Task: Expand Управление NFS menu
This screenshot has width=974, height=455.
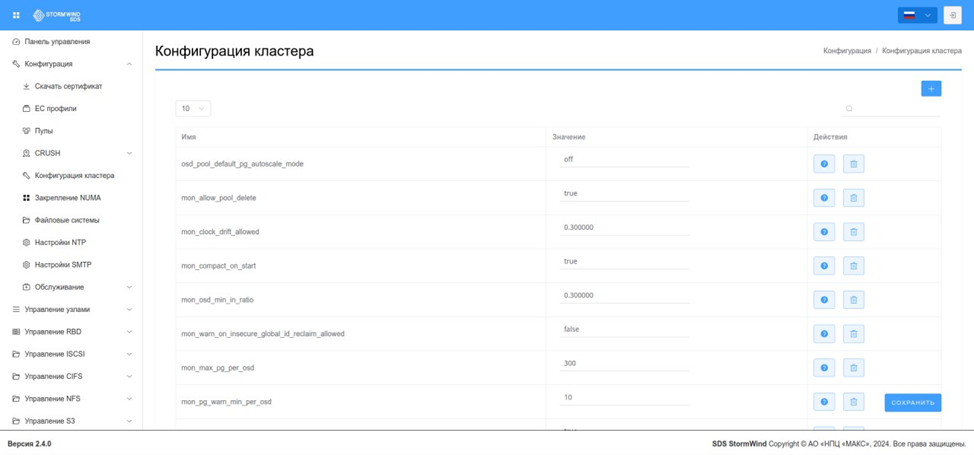Action: pyautogui.click(x=129, y=398)
